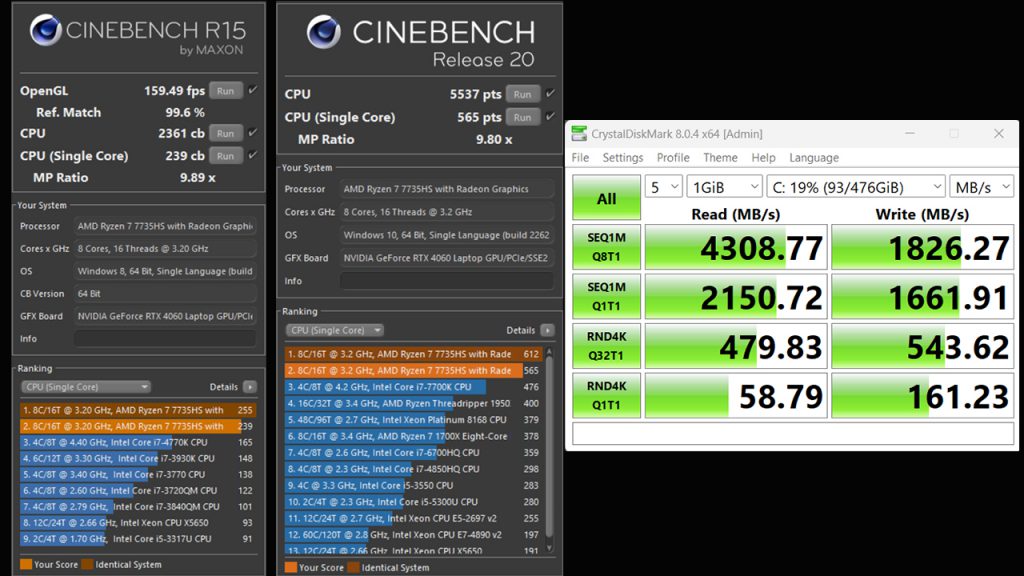
Task: Click the Cinebench Release 20 logo icon
Action: click(x=324, y=32)
